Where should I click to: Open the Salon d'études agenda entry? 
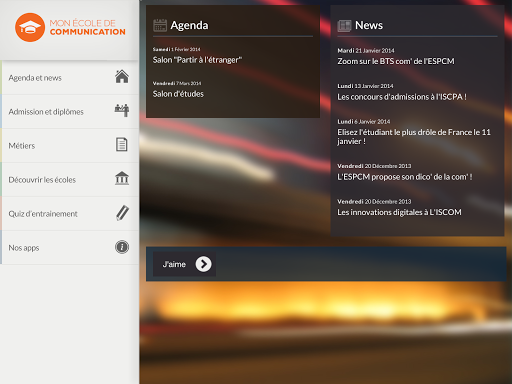(178, 94)
